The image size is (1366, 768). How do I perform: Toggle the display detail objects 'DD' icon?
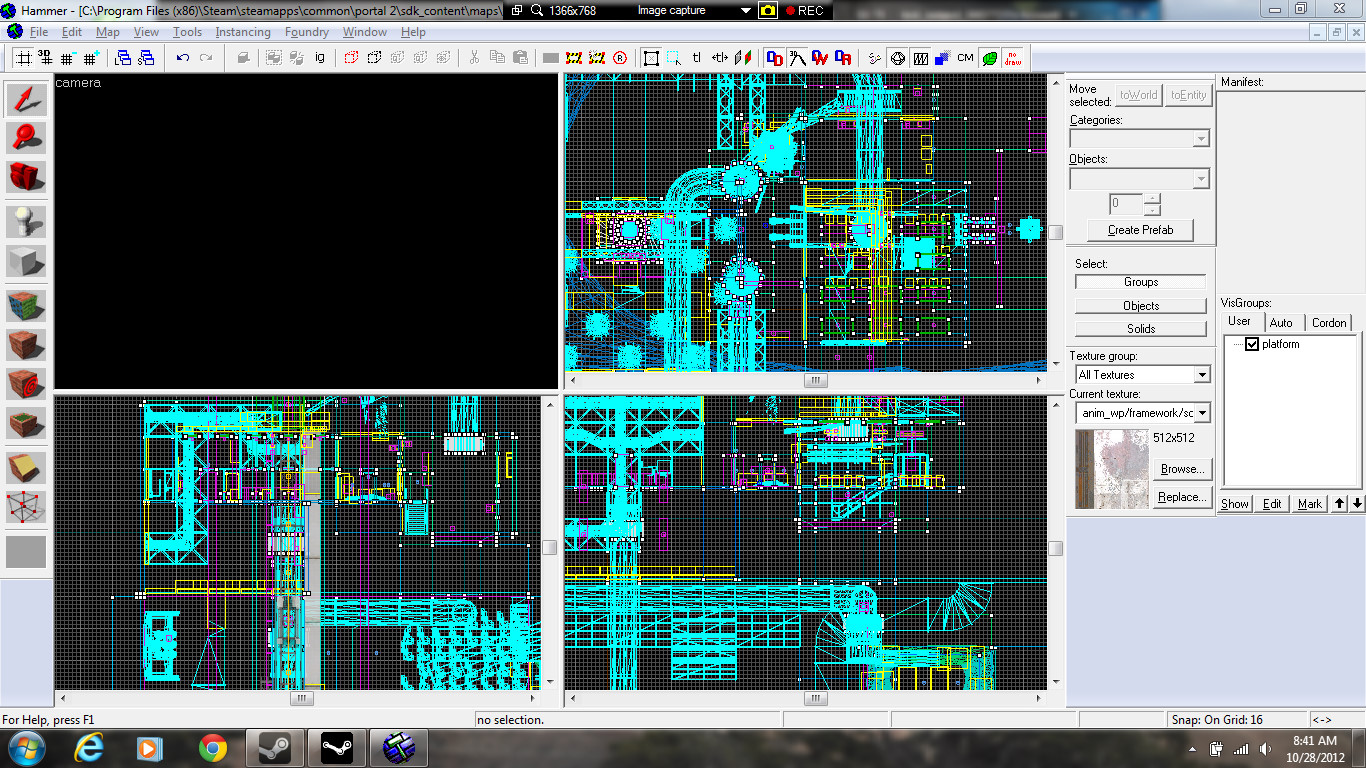coord(775,58)
